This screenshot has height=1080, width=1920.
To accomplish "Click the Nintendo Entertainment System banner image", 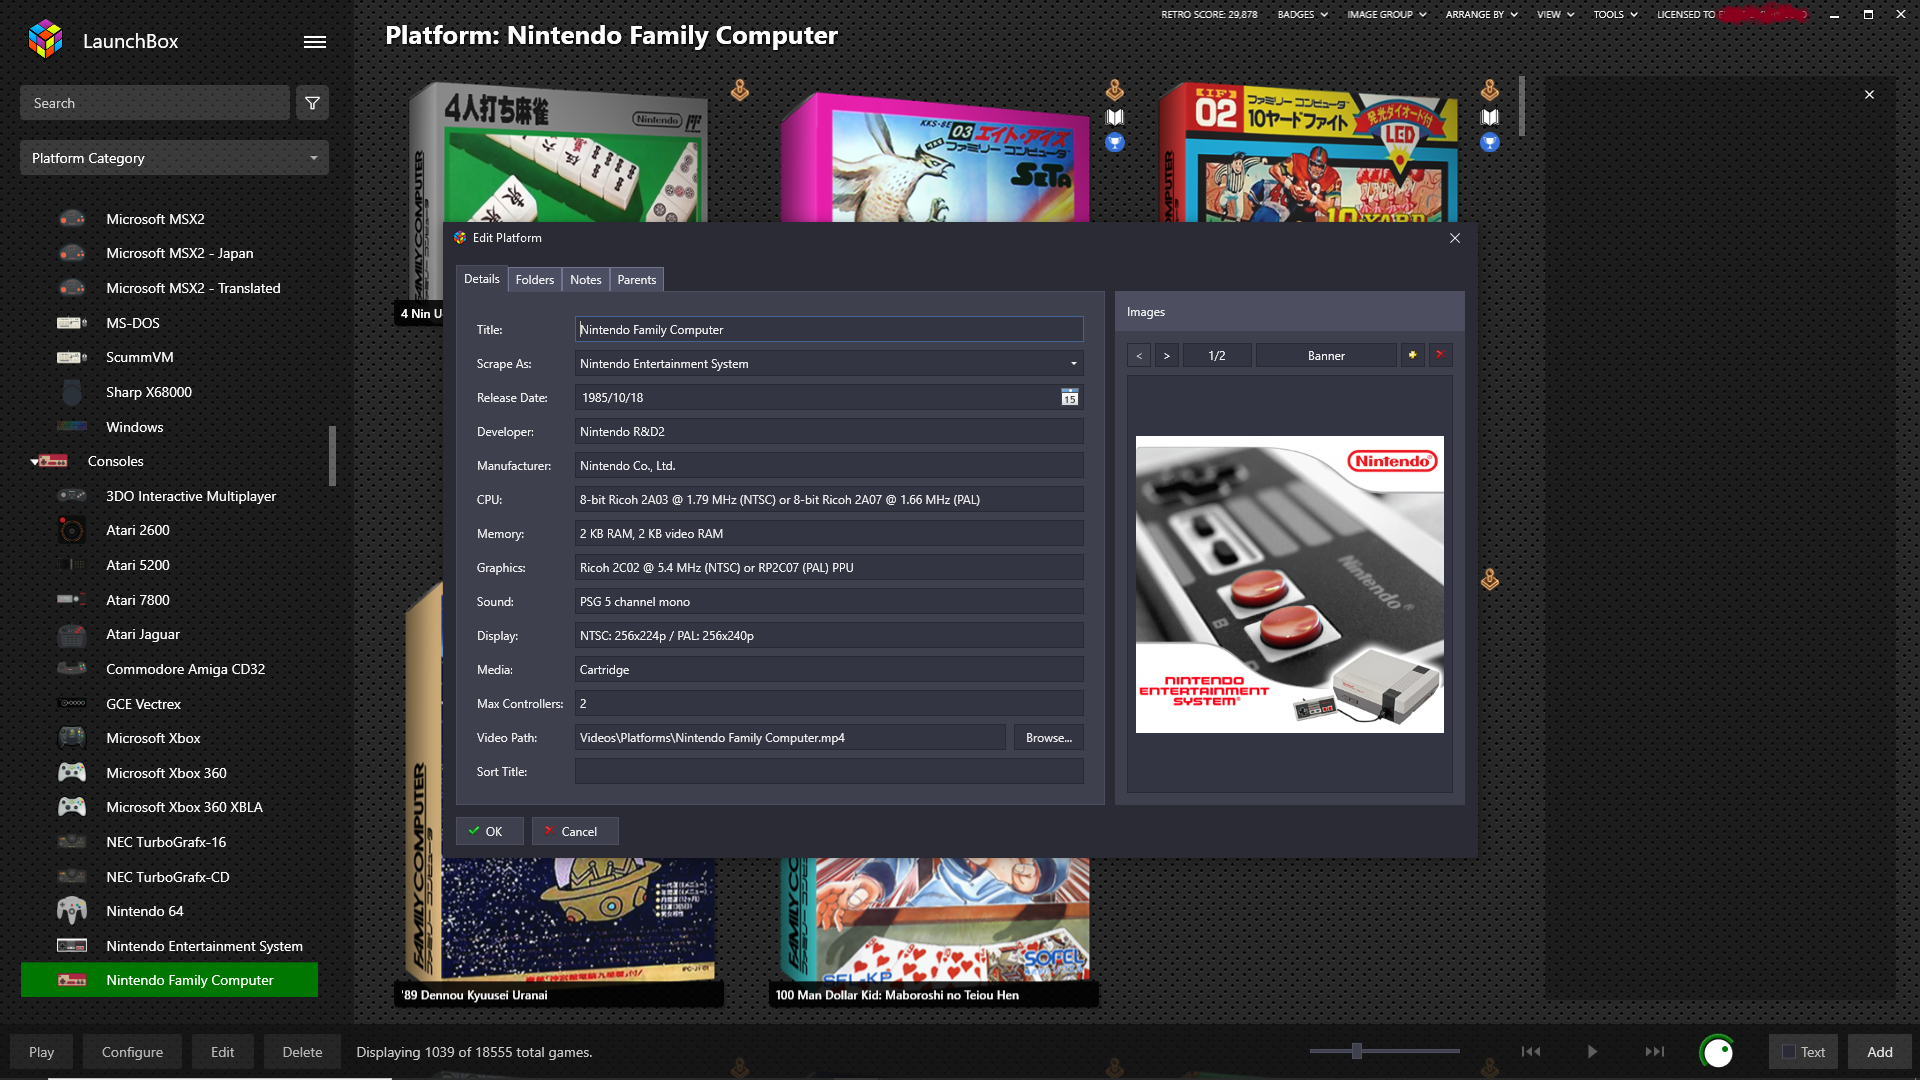I will point(1289,584).
